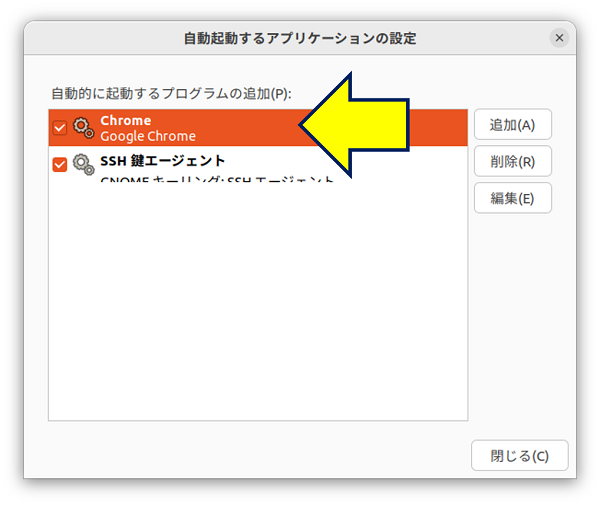Toggle the SSH 鍵エージェント checkbox
Screen dimensions: 600x505
[x=60, y=165]
